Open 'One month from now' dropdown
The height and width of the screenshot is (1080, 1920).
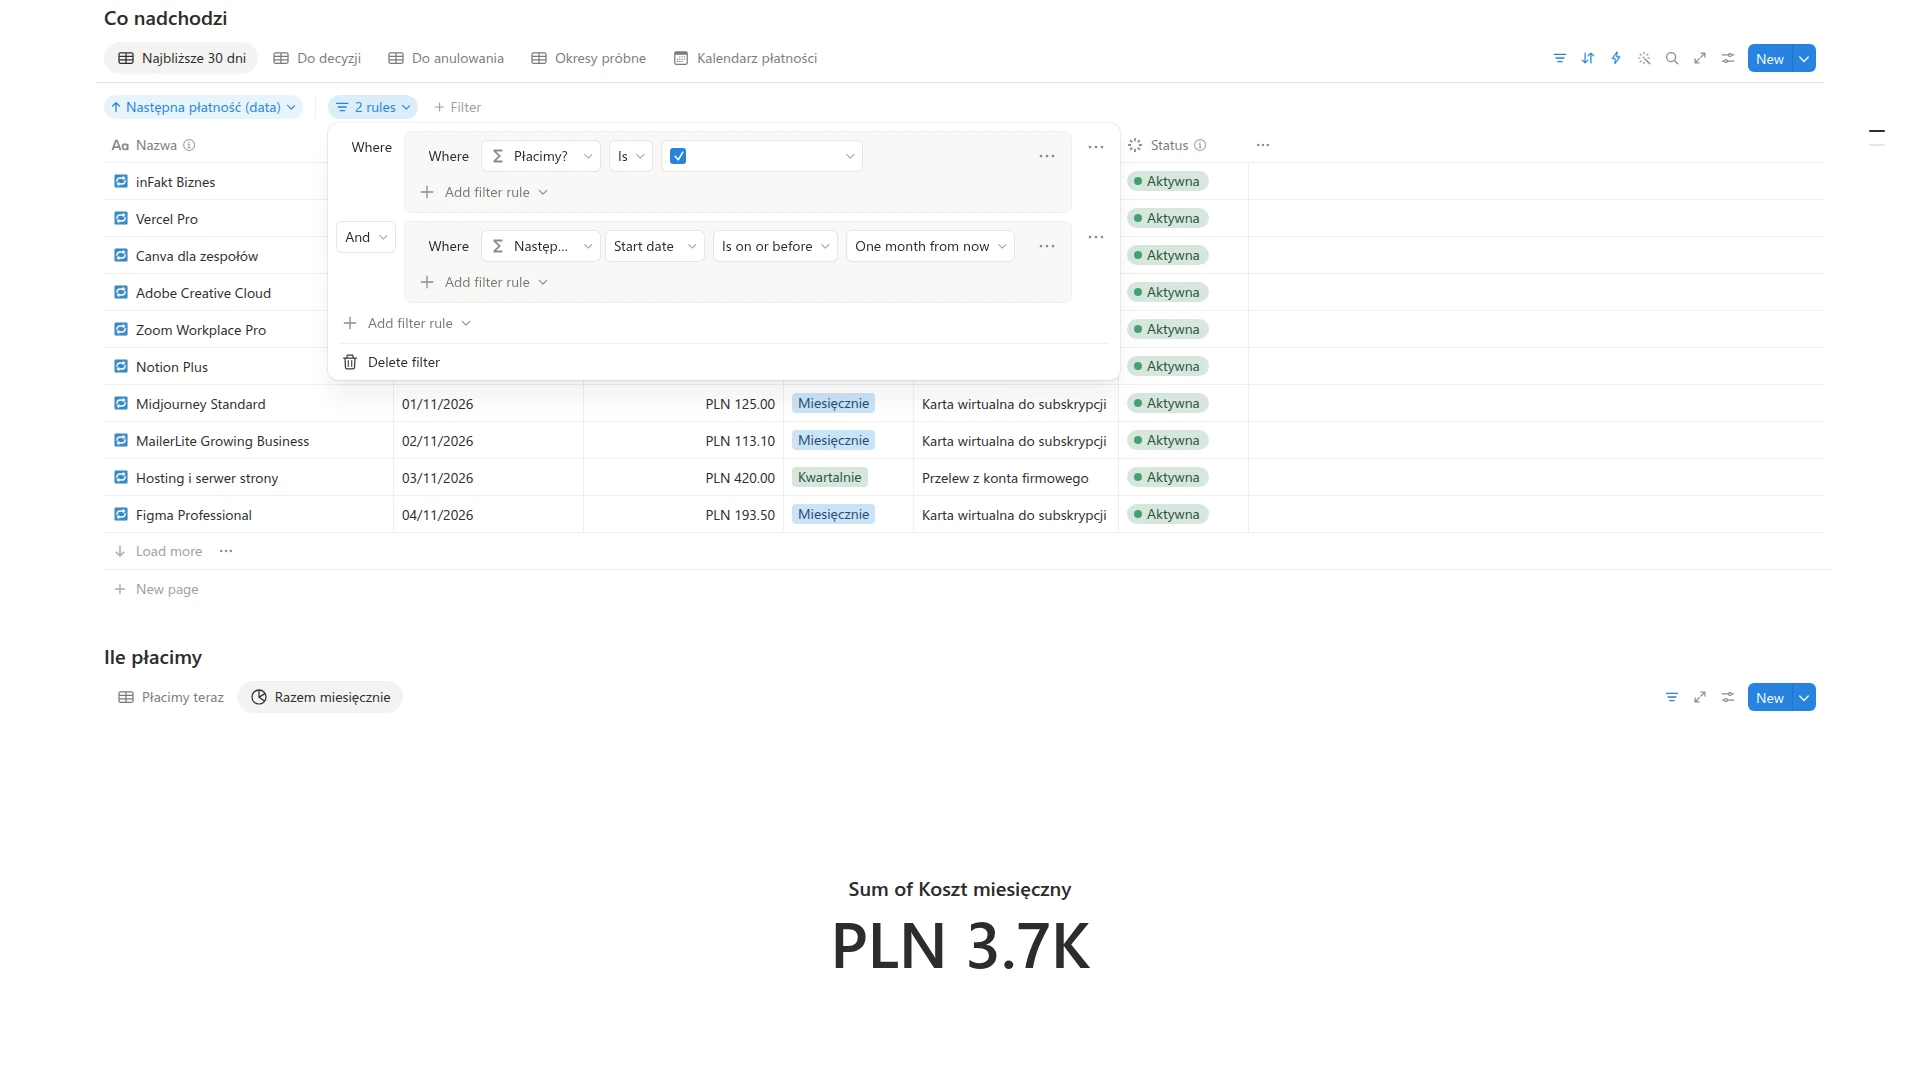[x=930, y=246]
